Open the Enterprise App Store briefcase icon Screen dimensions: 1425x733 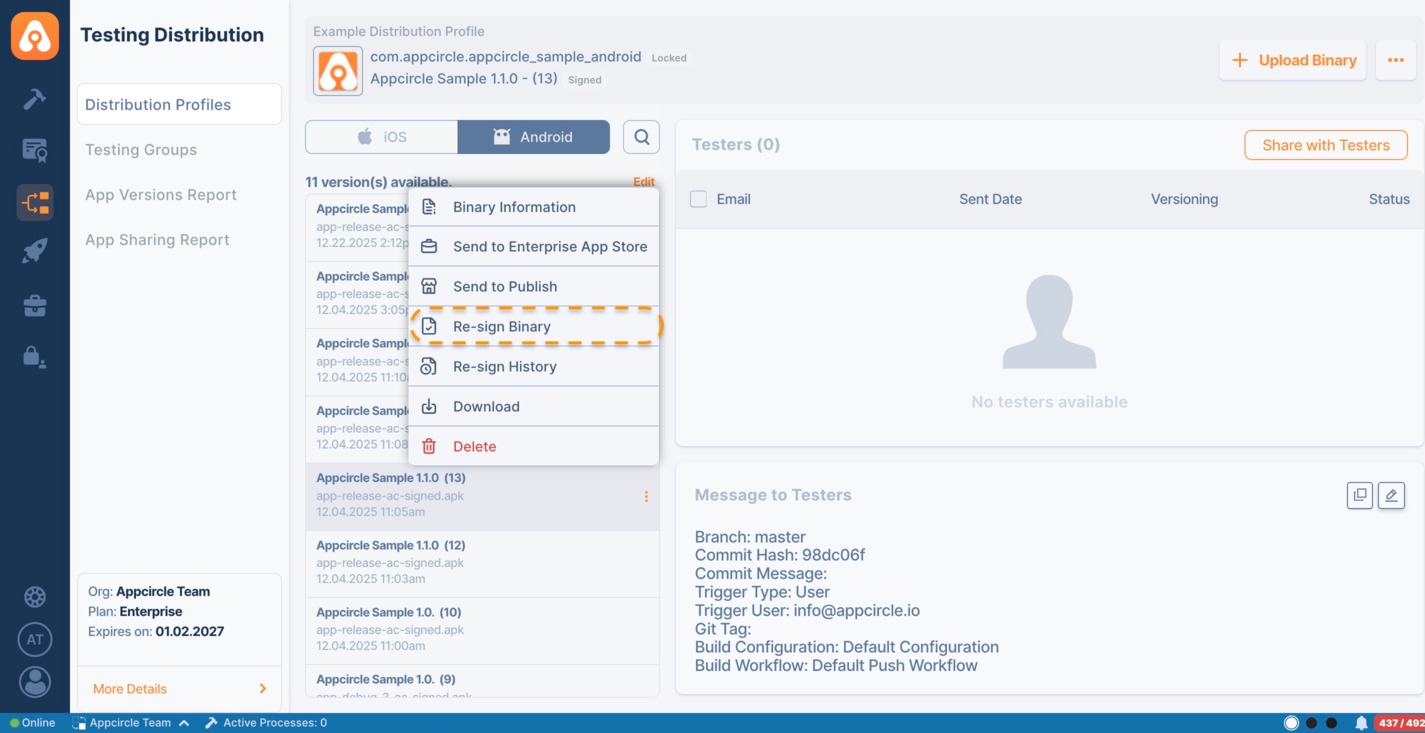click(34, 305)
